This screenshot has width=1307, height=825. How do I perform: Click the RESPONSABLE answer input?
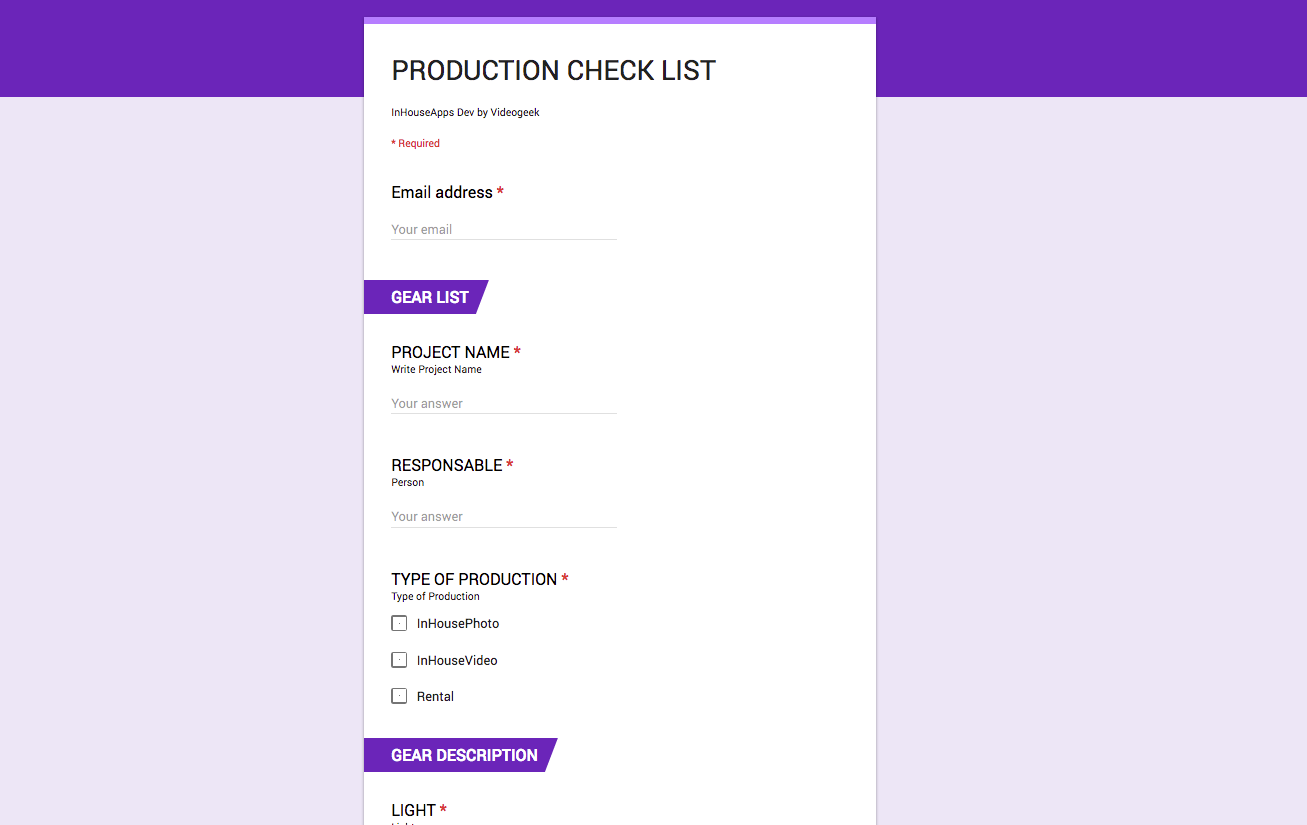[503, 516]
